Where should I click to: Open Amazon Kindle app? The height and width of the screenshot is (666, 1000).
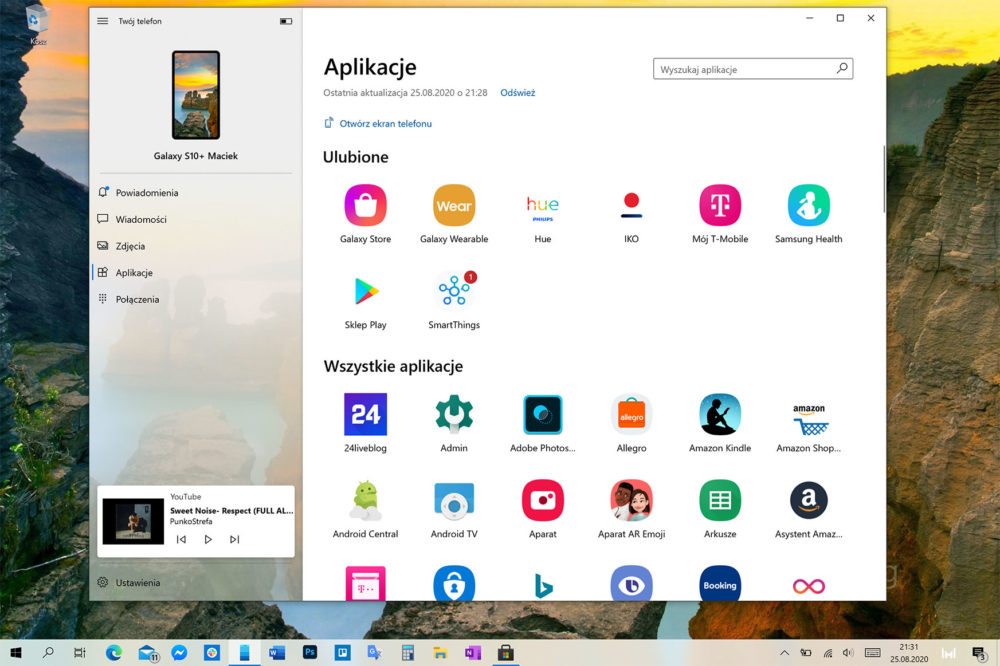[720, 415]
